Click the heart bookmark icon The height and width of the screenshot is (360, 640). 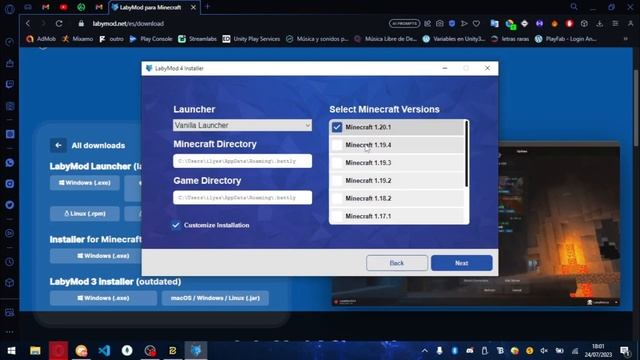[x=476, y=24]
